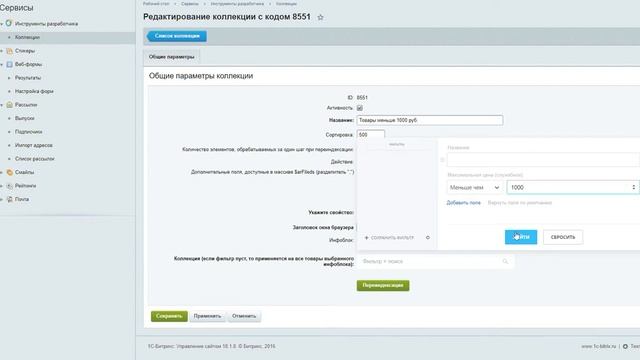Click the ID value 8551
Viewport: 640px width, 360px height.
(x=362, y=98)
